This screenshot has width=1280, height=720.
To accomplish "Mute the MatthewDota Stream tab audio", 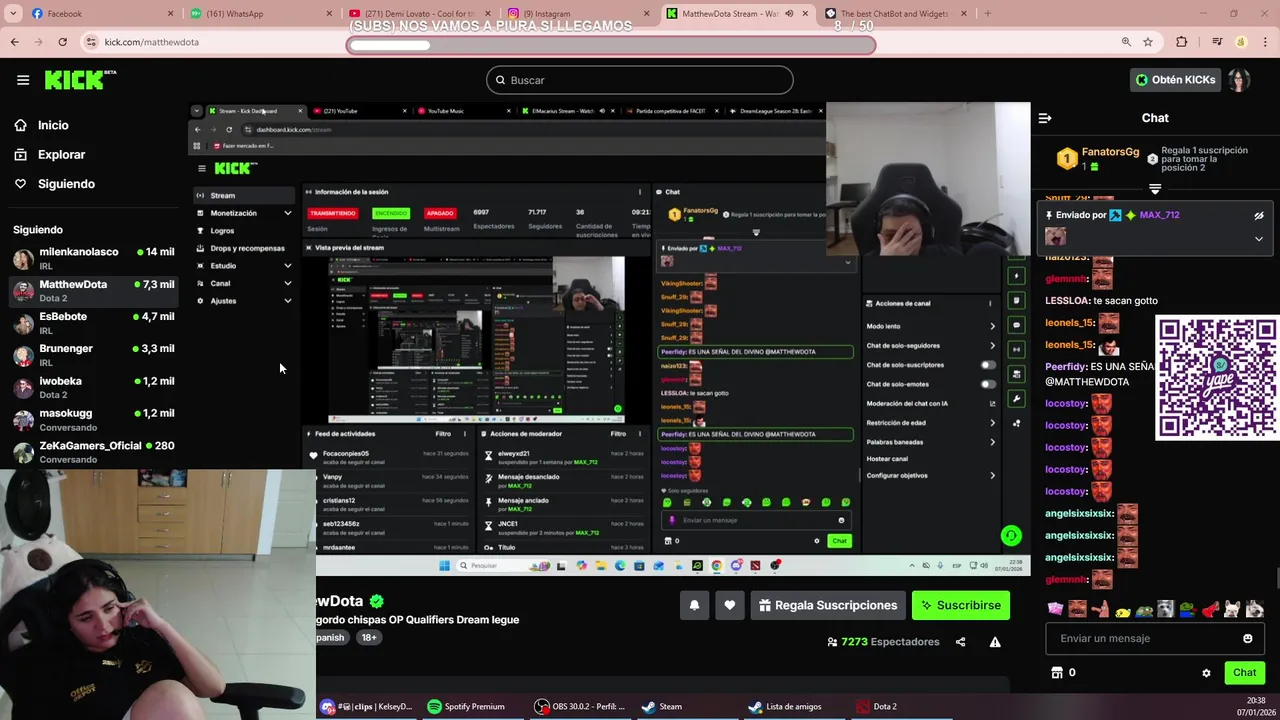I will point(789,14).
